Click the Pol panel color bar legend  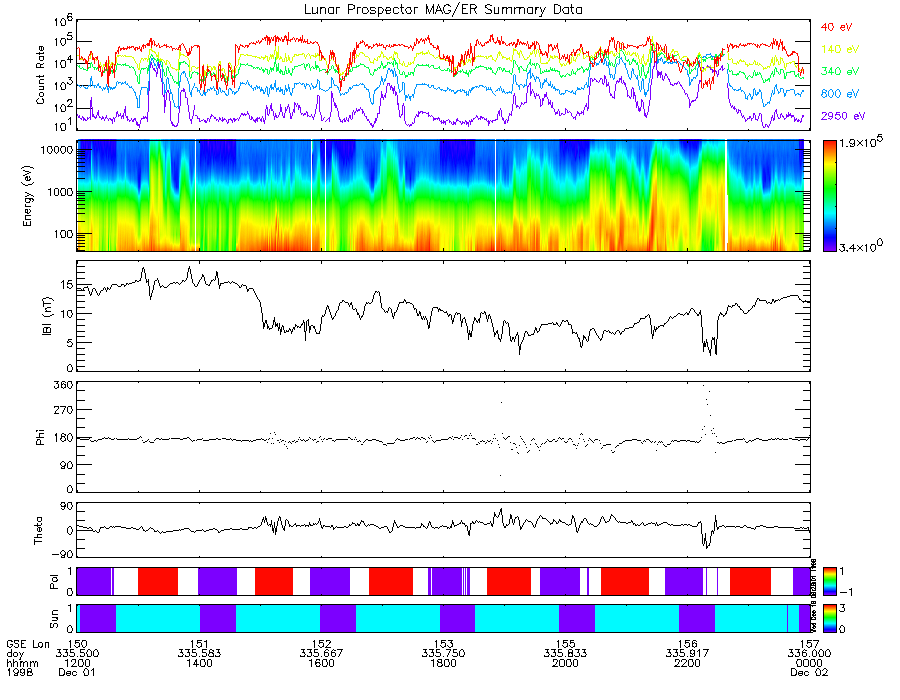click(829, 581)
